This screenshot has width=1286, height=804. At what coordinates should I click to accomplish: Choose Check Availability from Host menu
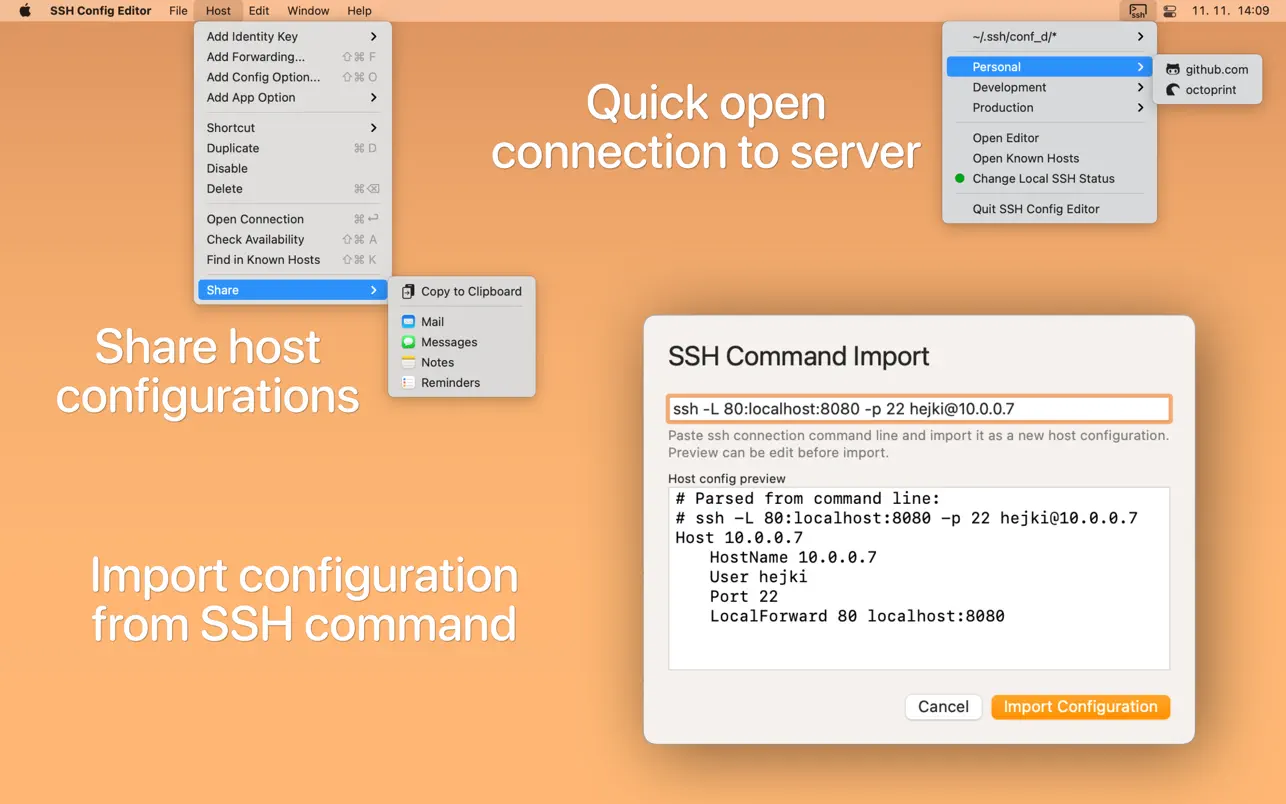(255, 240)
